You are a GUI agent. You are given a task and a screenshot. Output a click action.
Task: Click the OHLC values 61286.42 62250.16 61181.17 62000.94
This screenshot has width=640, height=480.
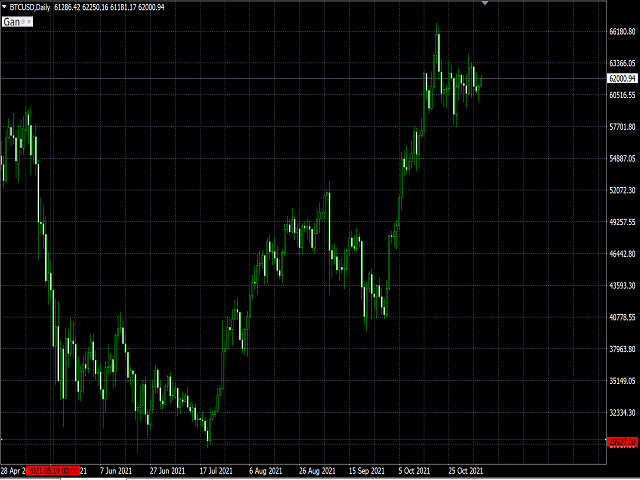109,7
